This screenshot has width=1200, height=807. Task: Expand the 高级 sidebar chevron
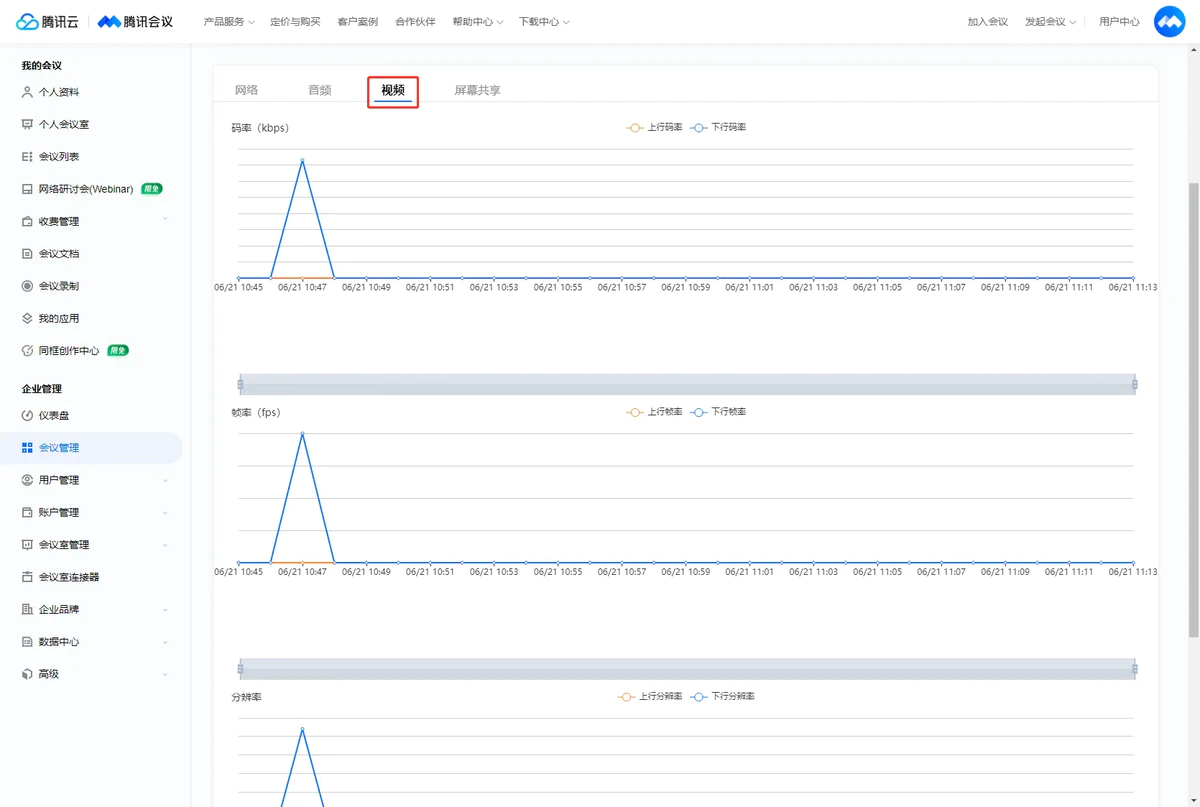165,674
